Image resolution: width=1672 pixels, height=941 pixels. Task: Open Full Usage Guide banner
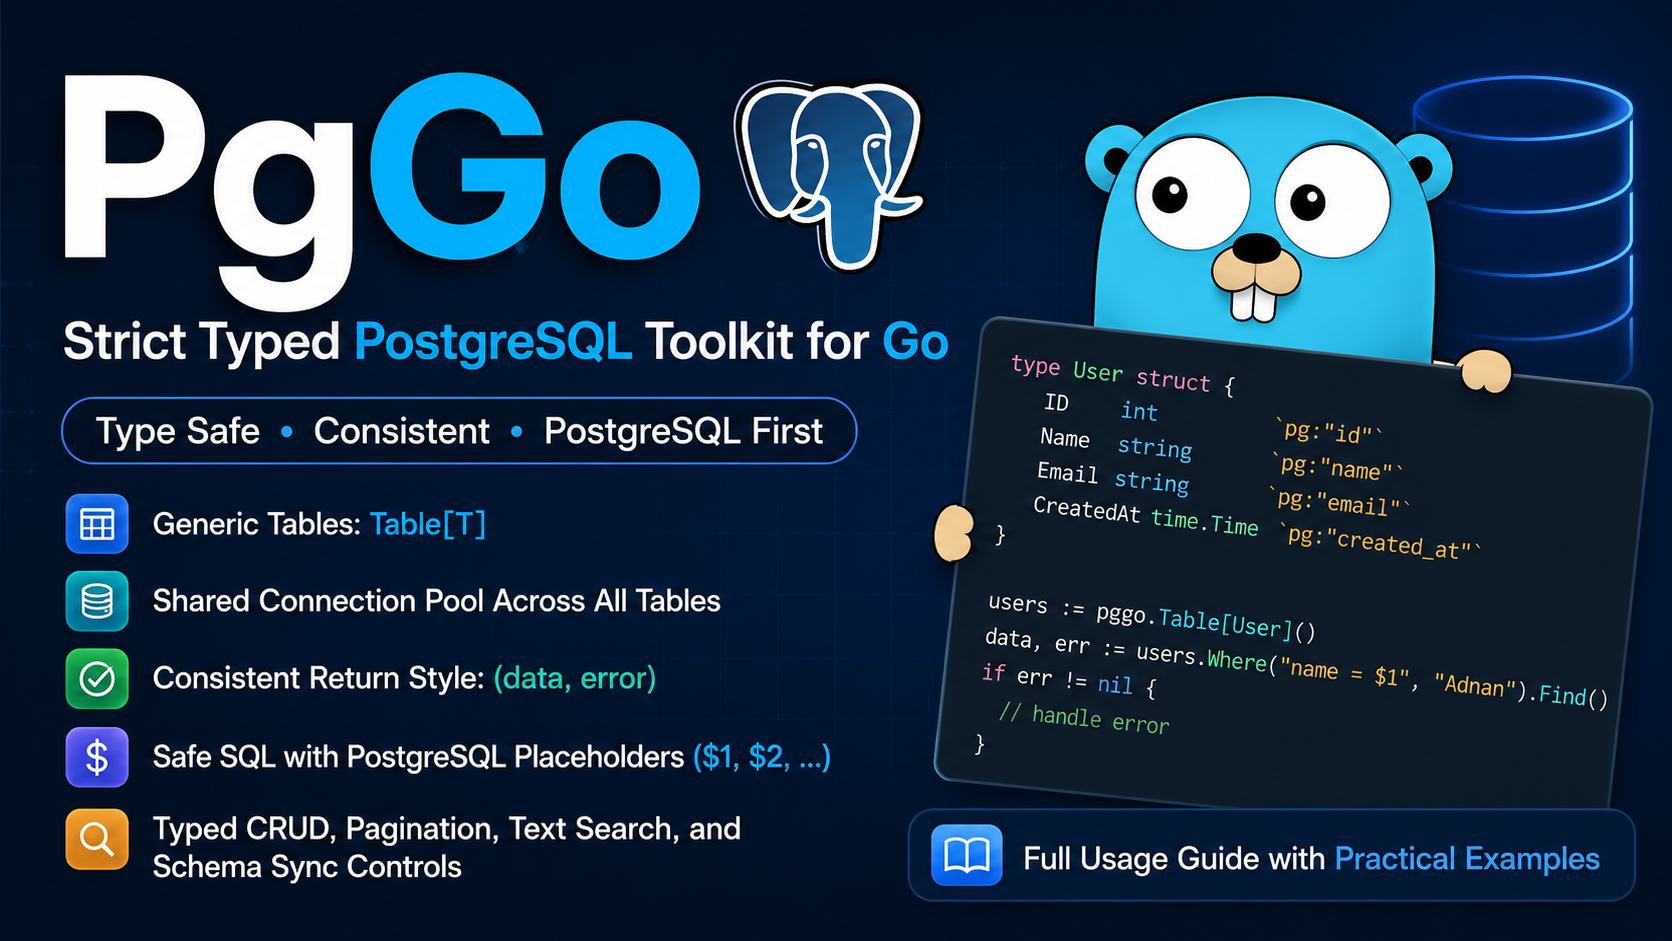click(1271, 855)
